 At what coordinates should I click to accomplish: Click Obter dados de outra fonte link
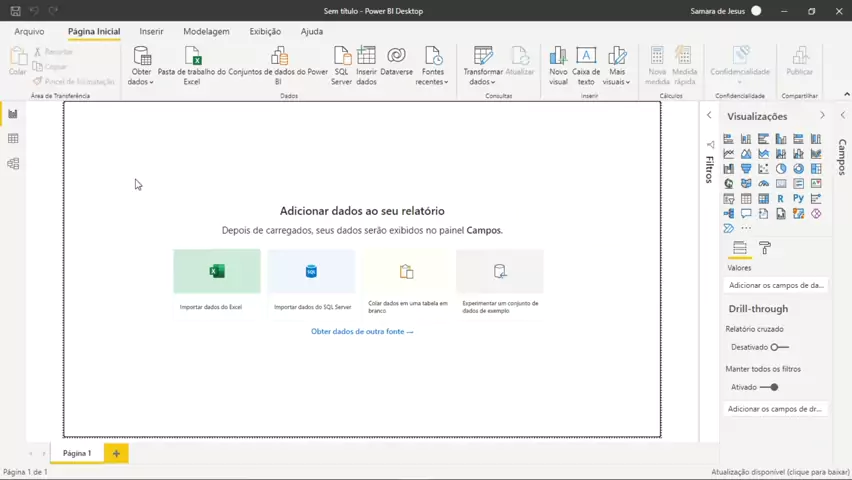coord(362,331)
